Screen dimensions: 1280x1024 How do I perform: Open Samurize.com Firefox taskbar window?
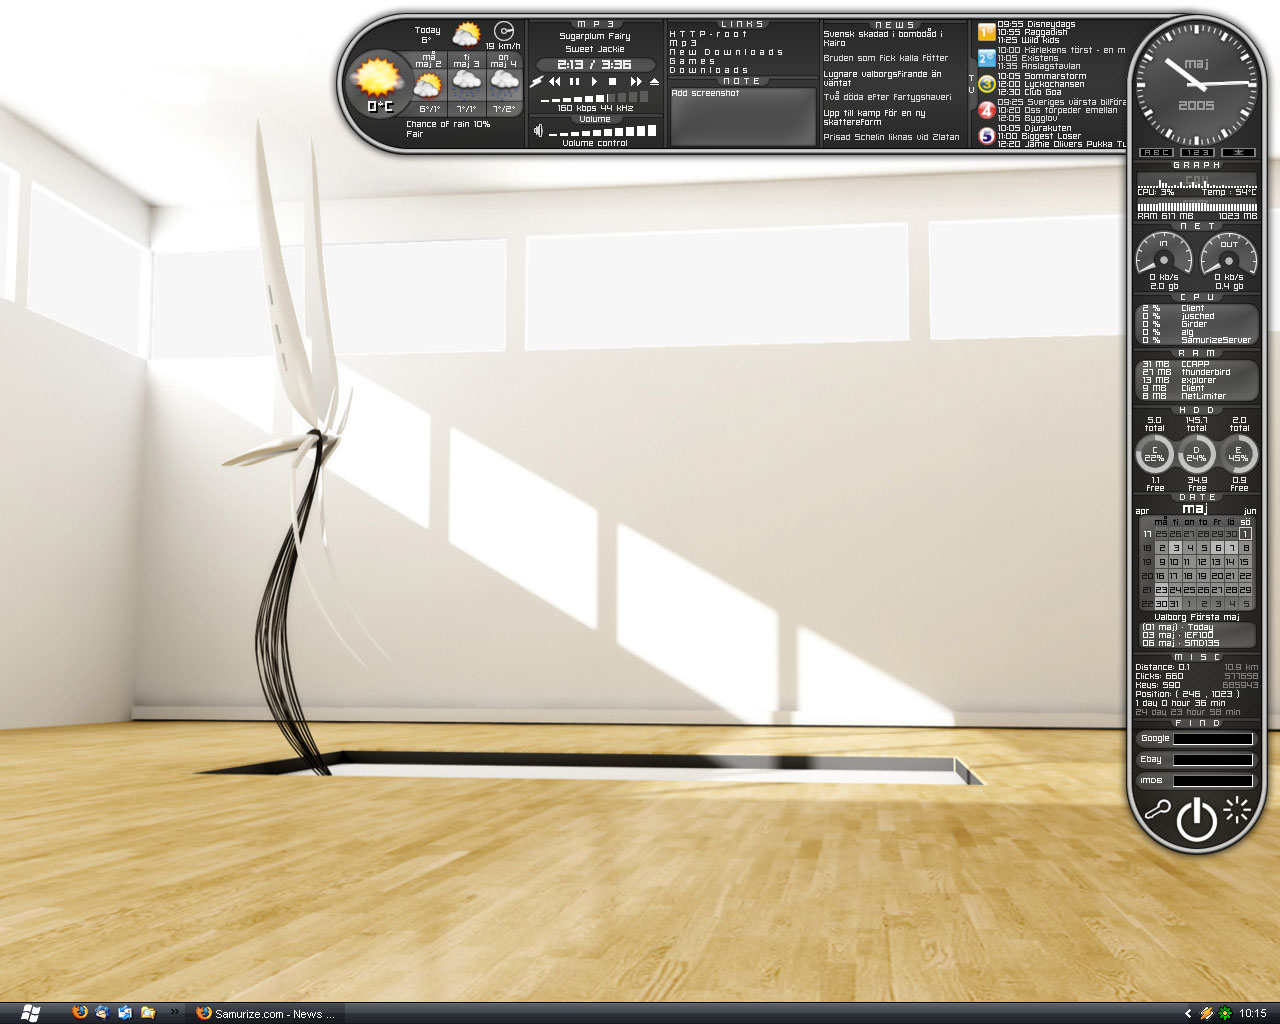point(268,1013)
